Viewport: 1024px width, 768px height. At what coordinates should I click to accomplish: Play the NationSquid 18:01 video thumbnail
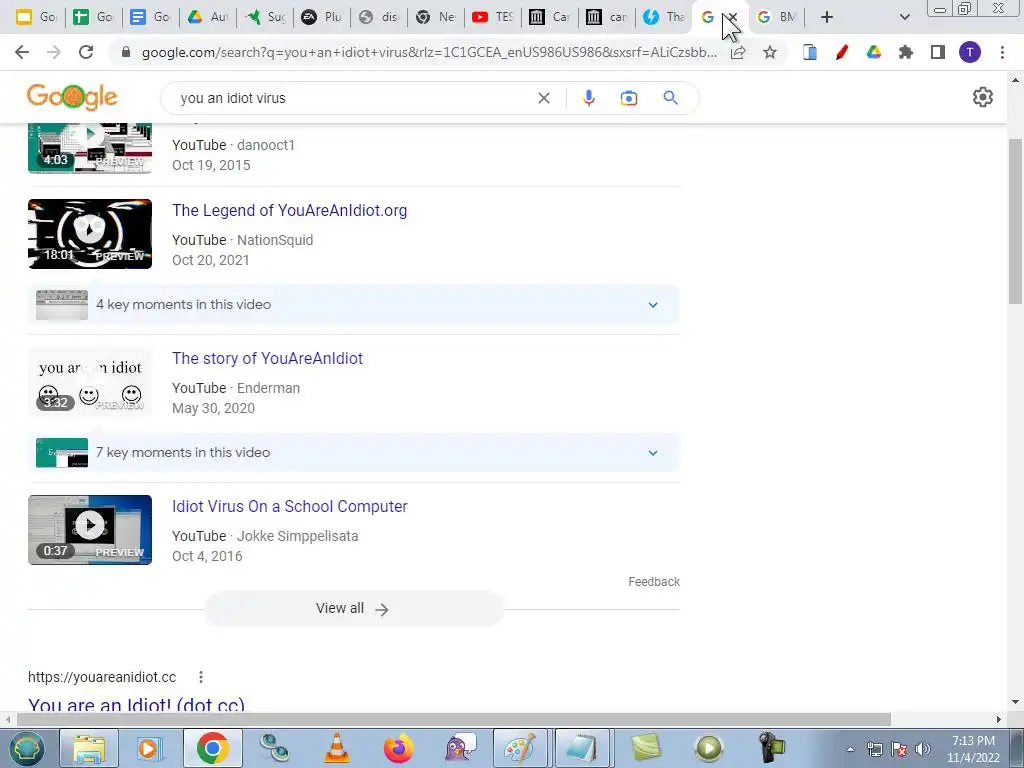[x=90, y=234]
